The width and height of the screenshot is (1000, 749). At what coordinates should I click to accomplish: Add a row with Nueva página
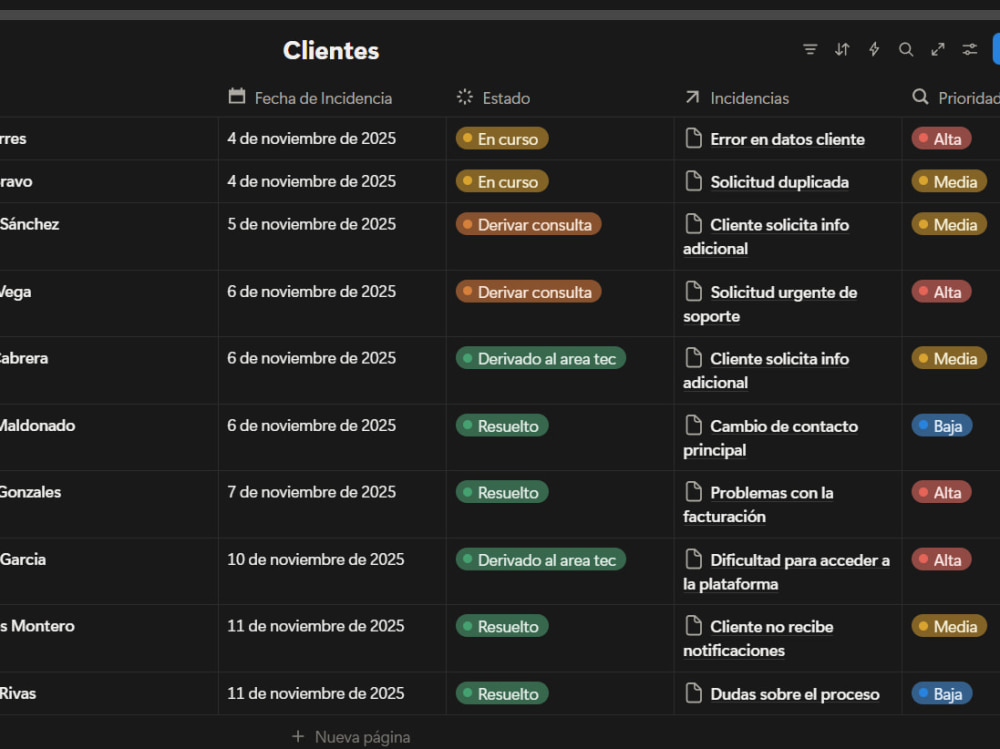[351, 737]
